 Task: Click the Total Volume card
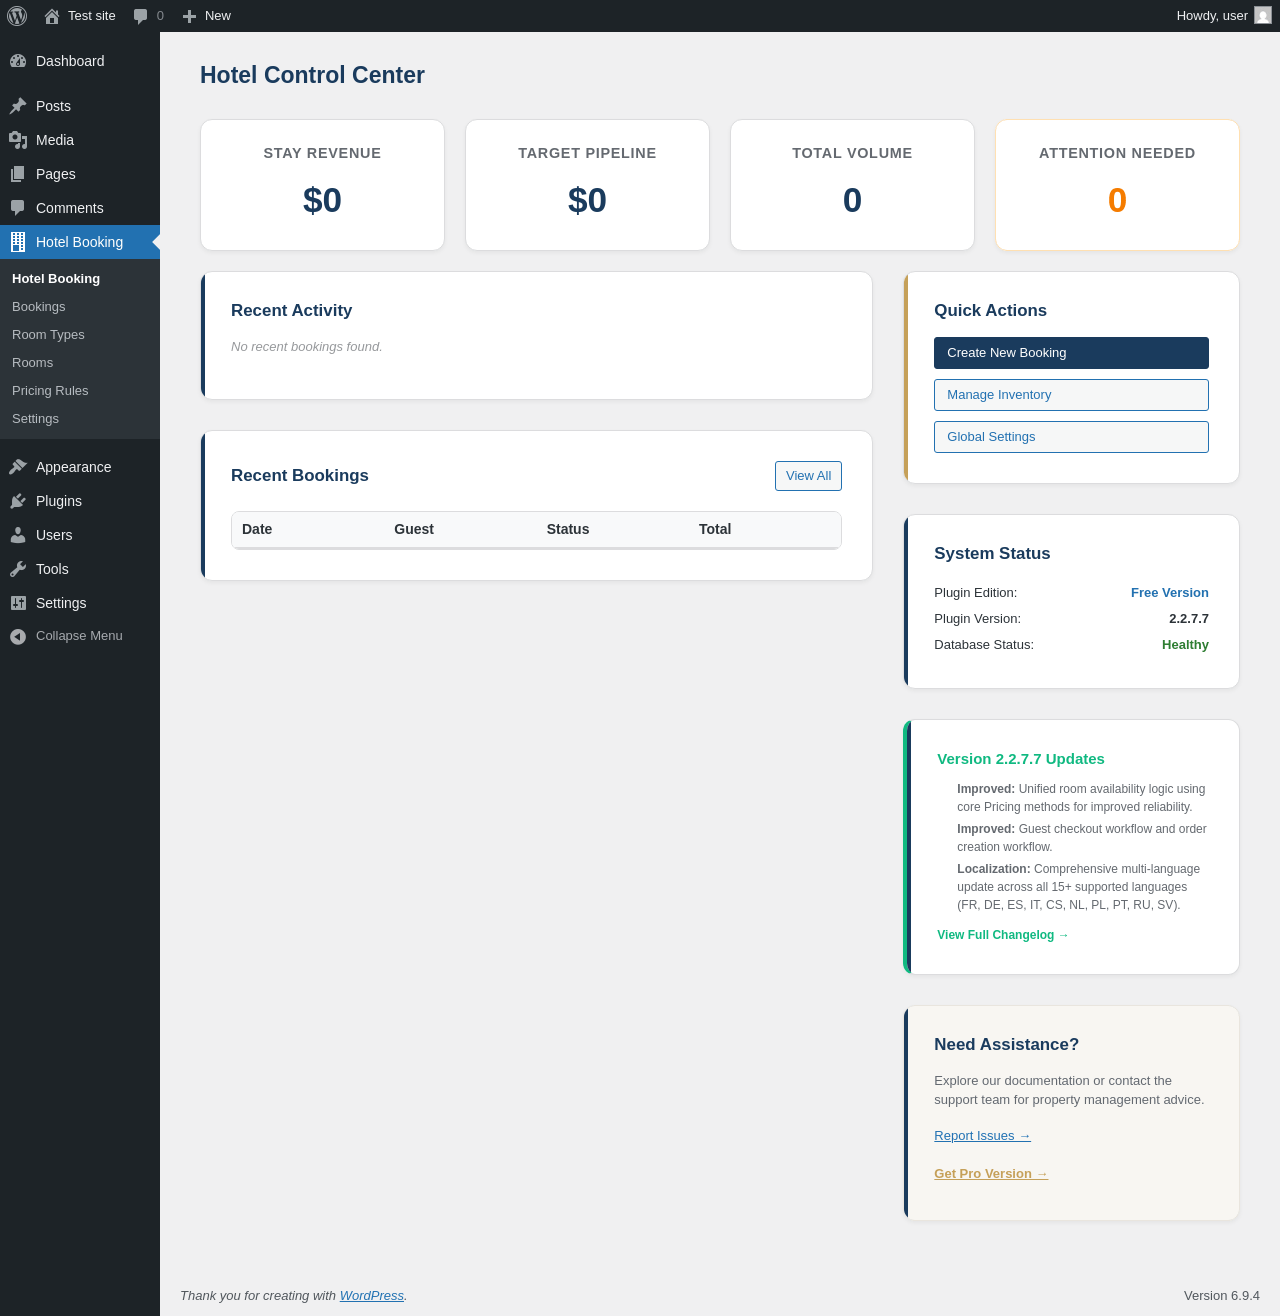[x=852, y=185]
